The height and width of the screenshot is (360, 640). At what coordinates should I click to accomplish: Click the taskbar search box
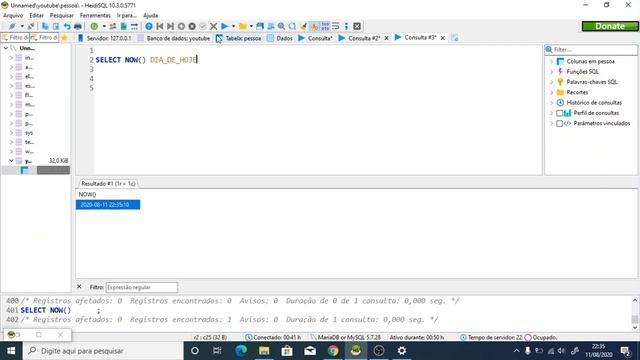click(103, 351)
